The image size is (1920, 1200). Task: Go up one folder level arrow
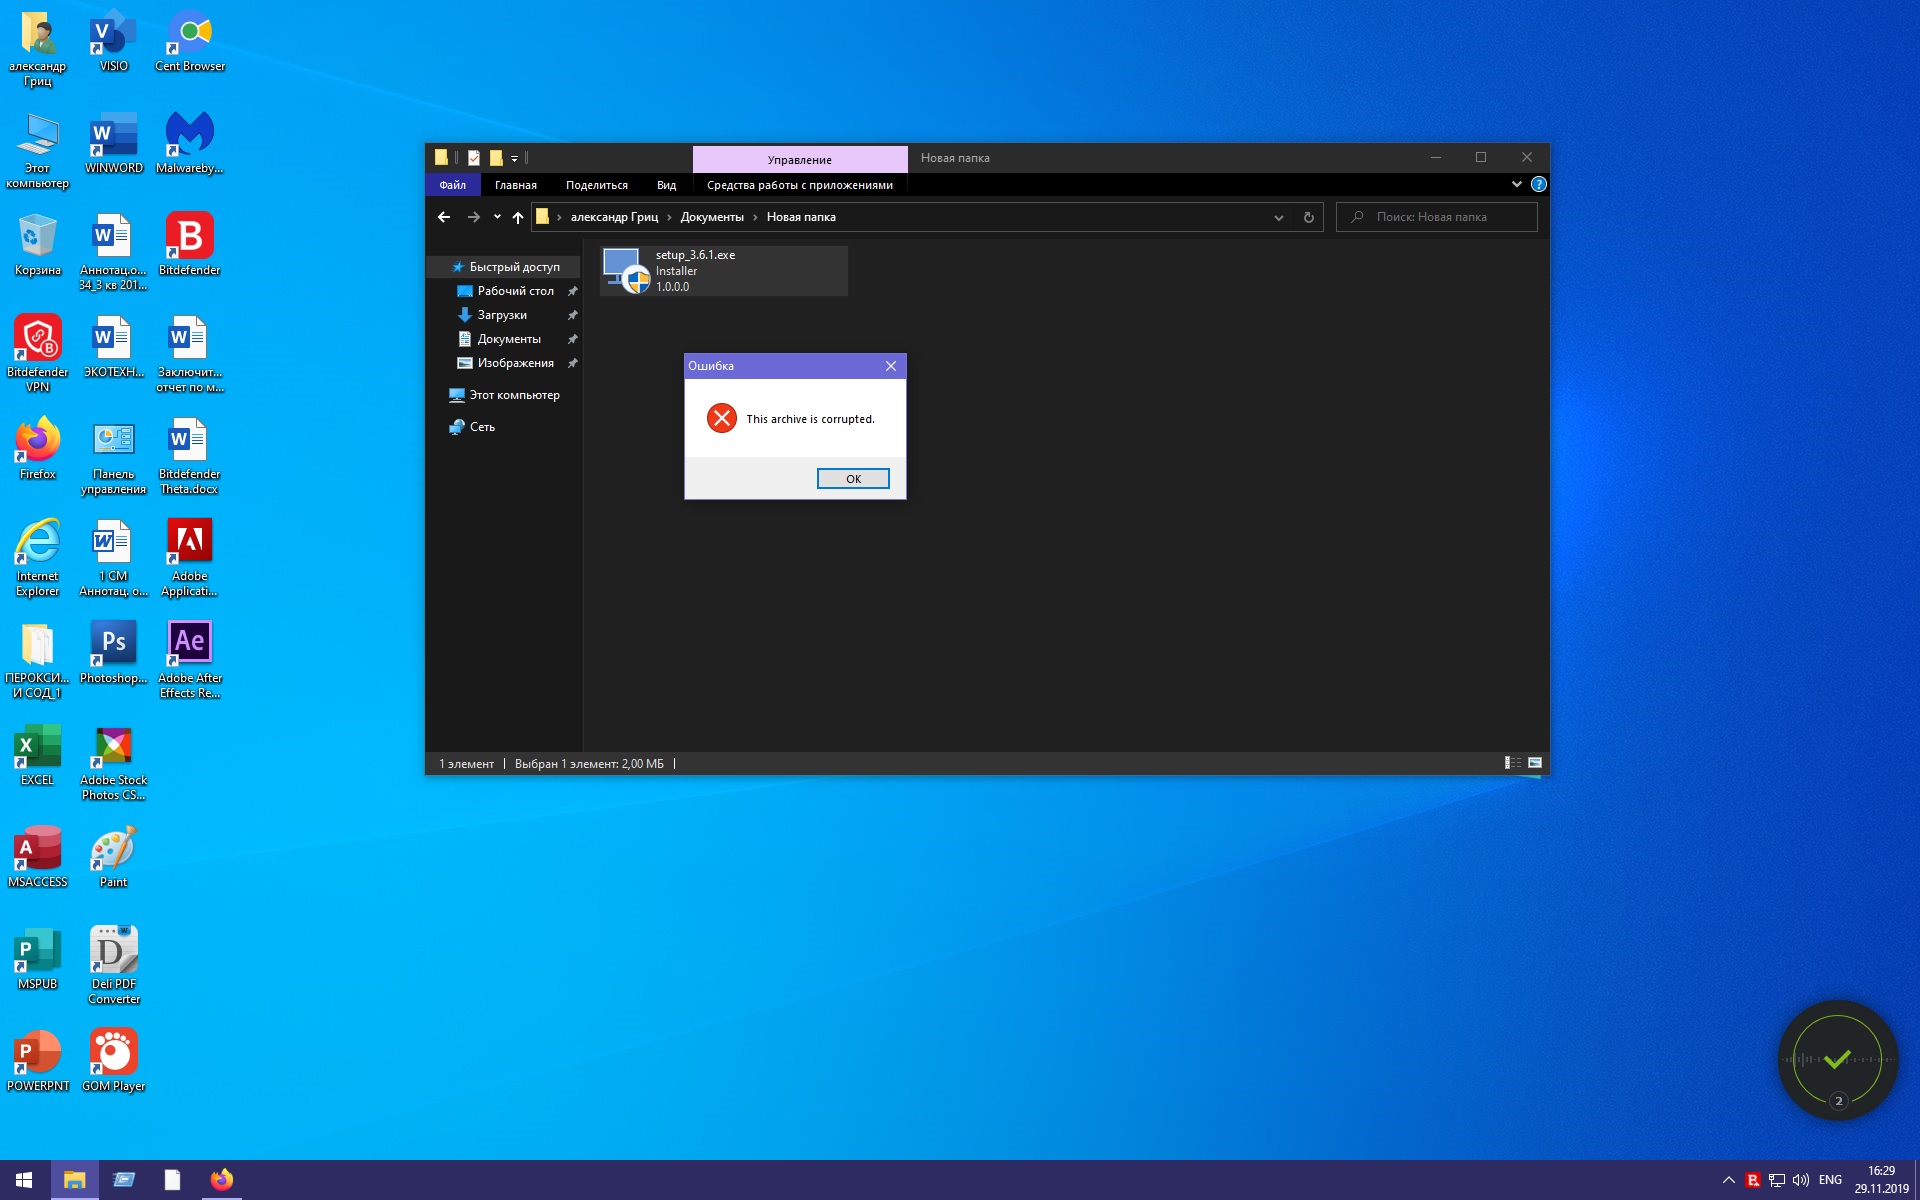(x=517, y=217)
